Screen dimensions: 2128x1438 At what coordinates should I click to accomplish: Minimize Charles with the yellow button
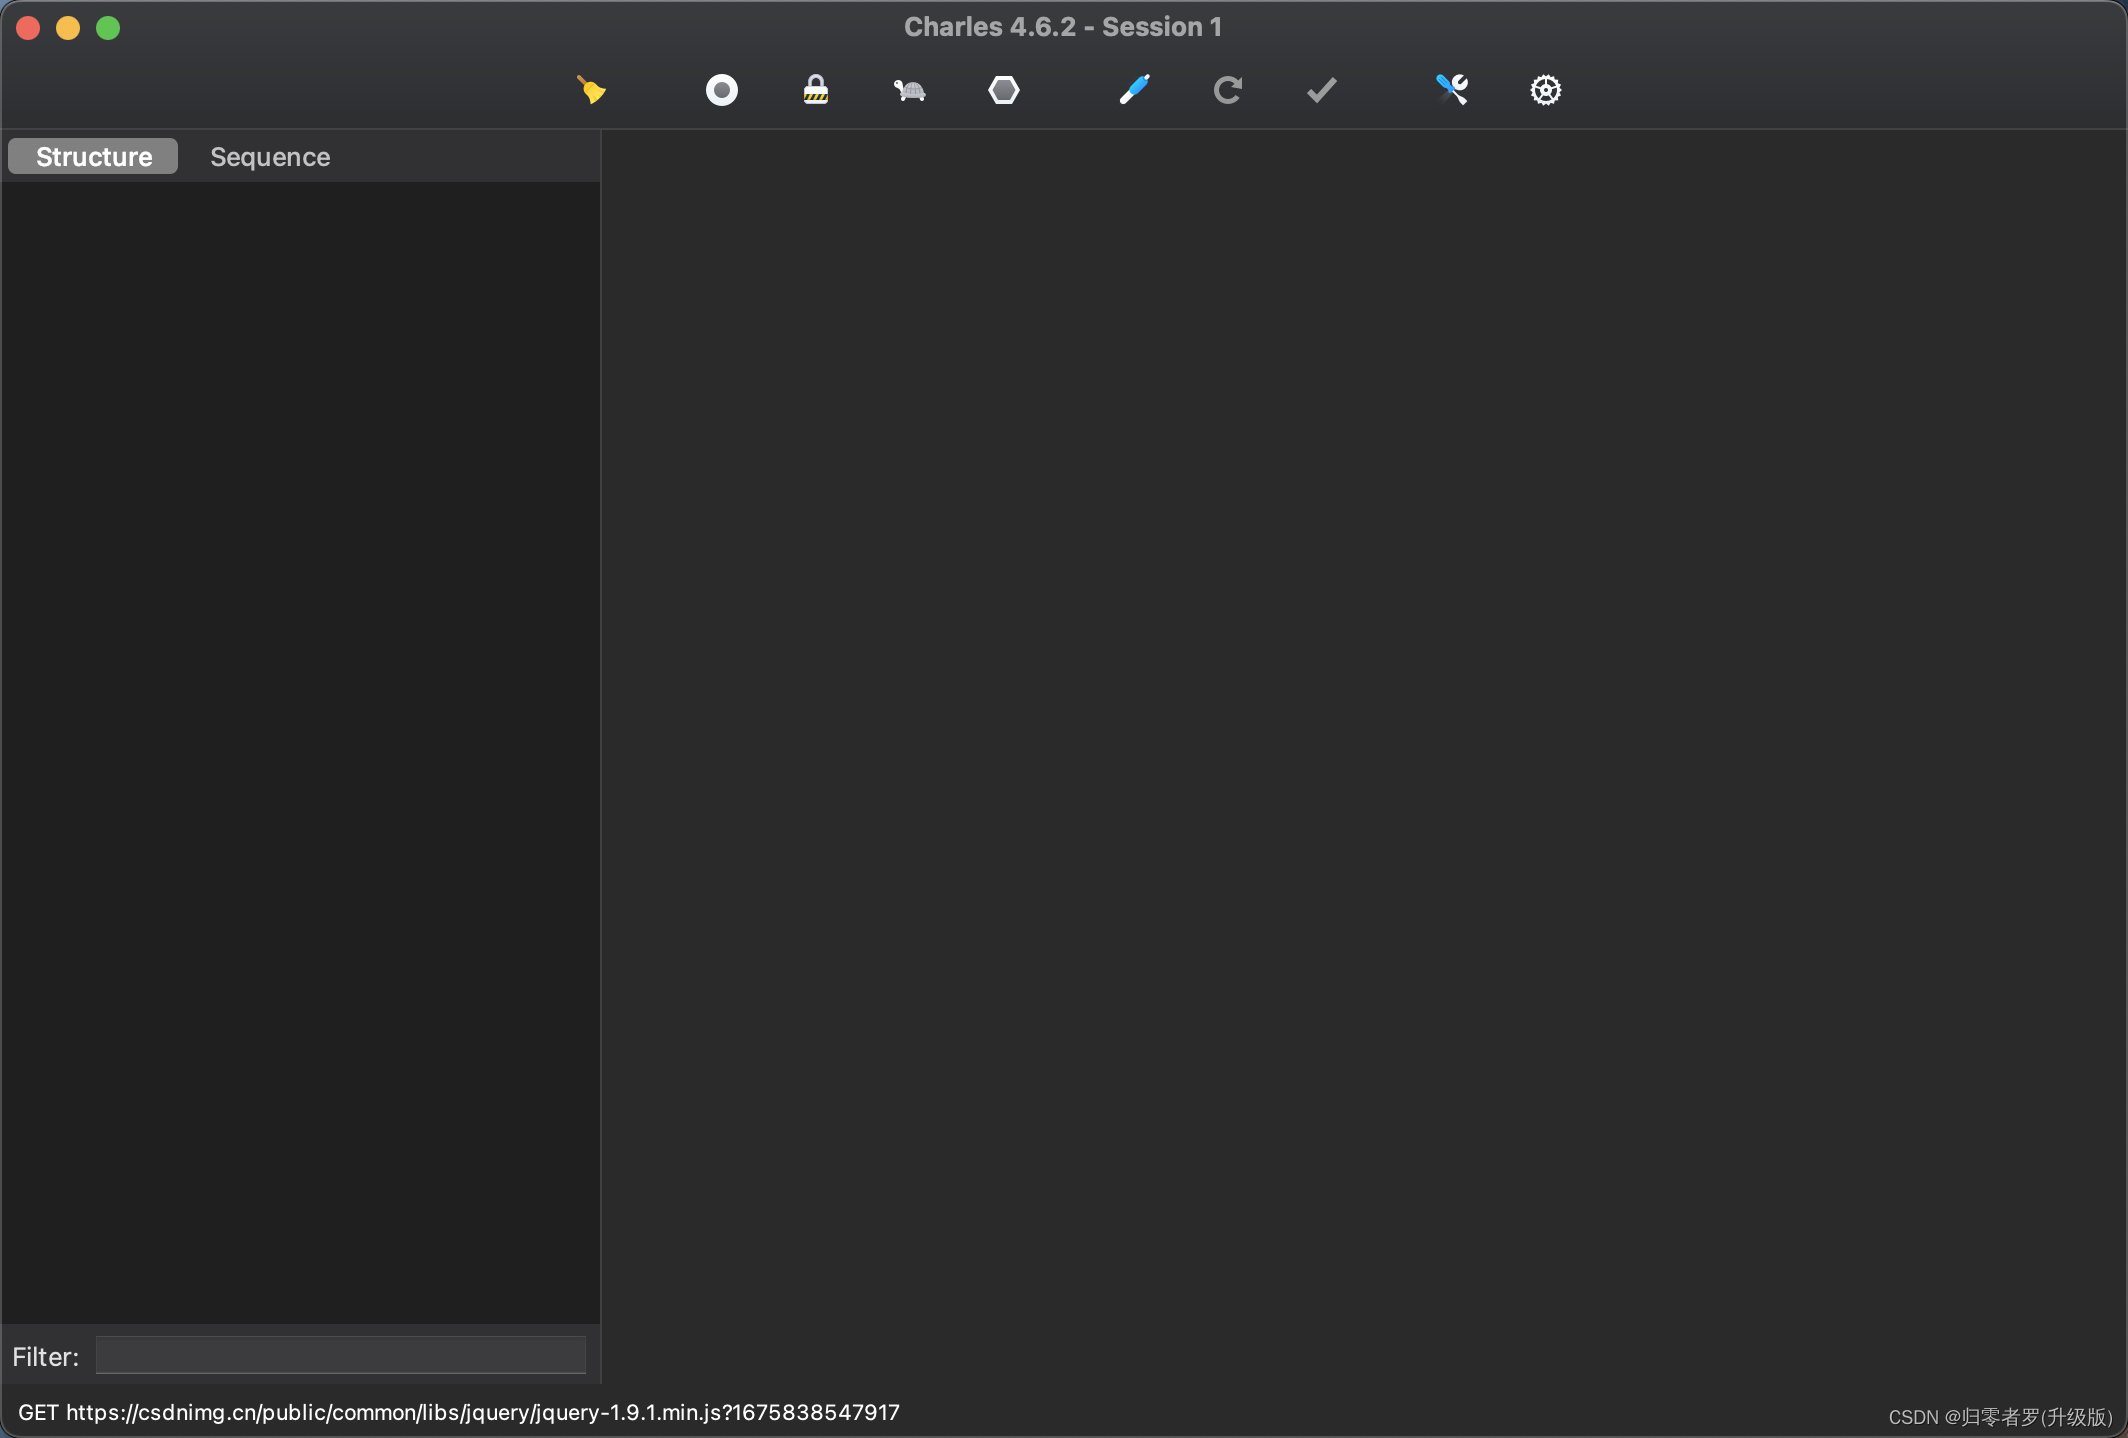68,28
